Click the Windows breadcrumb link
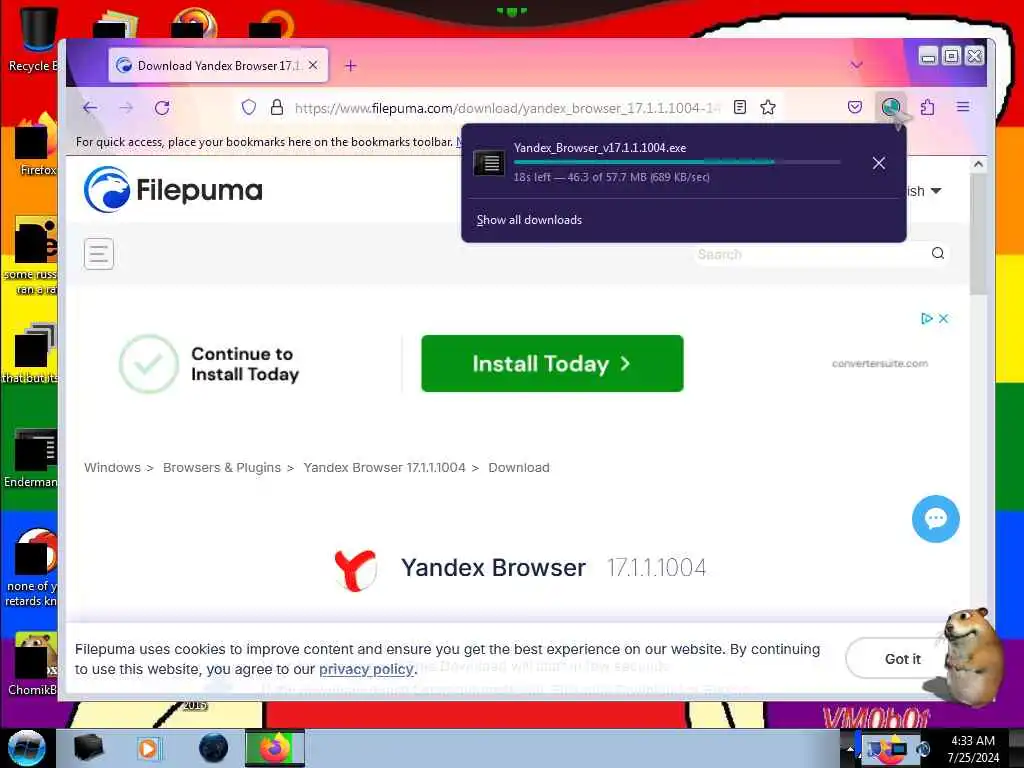Image resolution: width=1024 pixels, height=768 pixels. pos(112,468)
